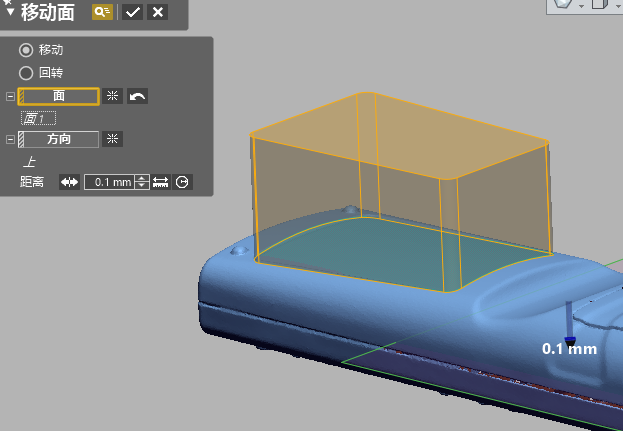Collapse the 移动面 panel title triangle
This screenshot has height=431, width=623.
(10, 13)
